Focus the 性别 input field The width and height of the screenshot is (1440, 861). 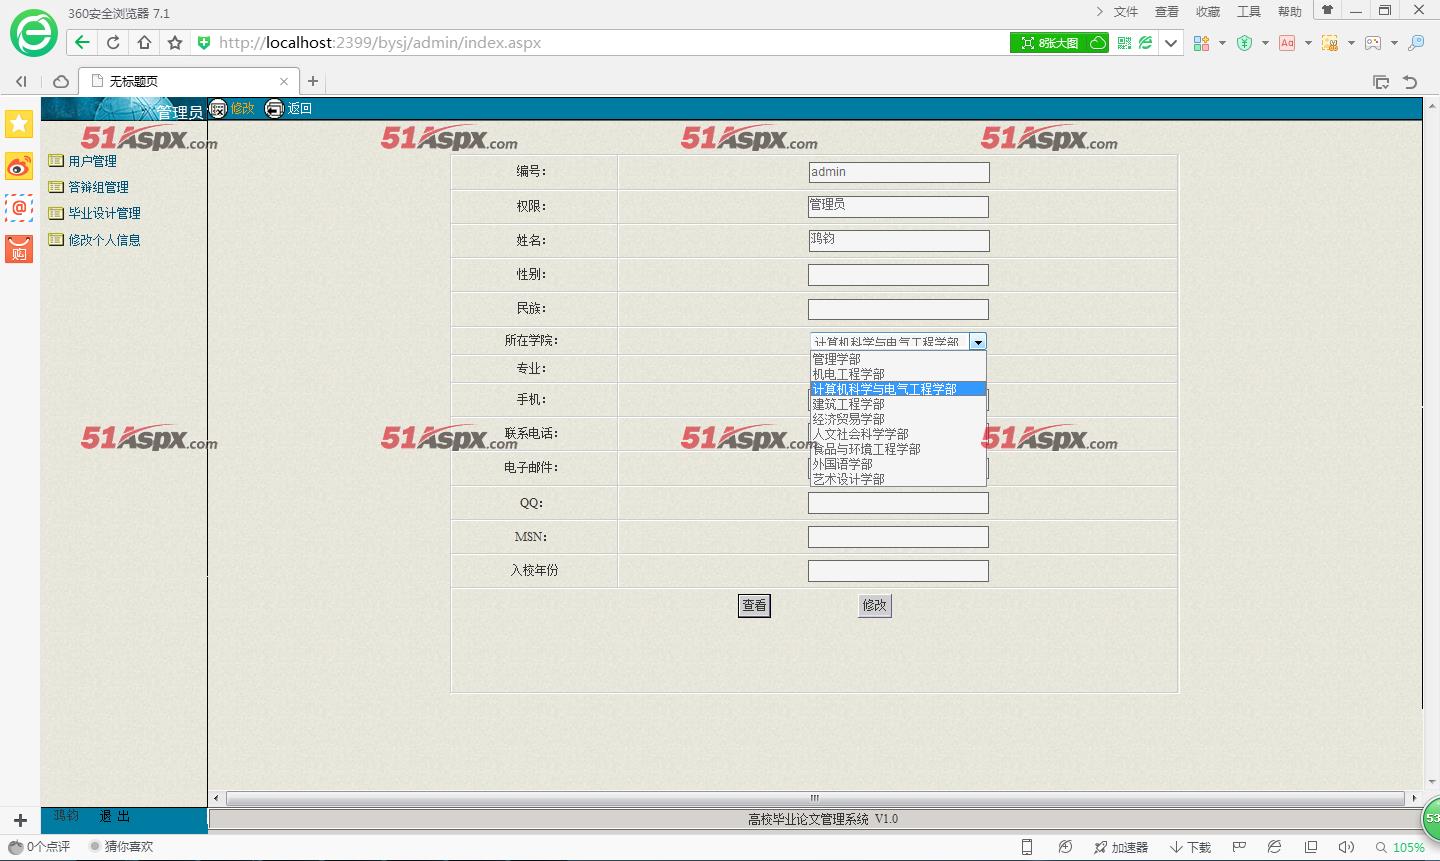[898, 275]
